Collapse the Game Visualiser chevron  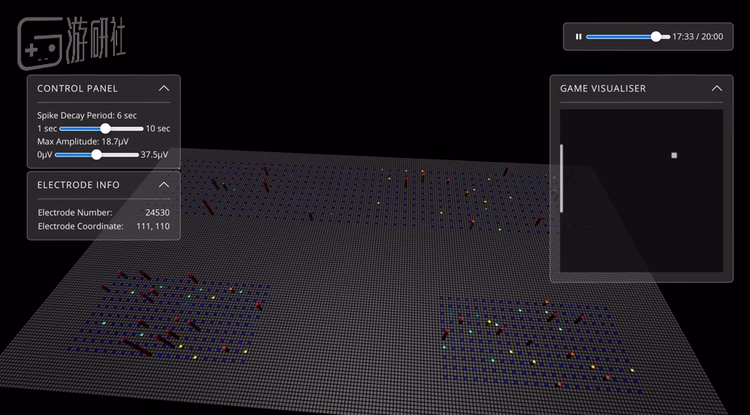click(716, 89)
